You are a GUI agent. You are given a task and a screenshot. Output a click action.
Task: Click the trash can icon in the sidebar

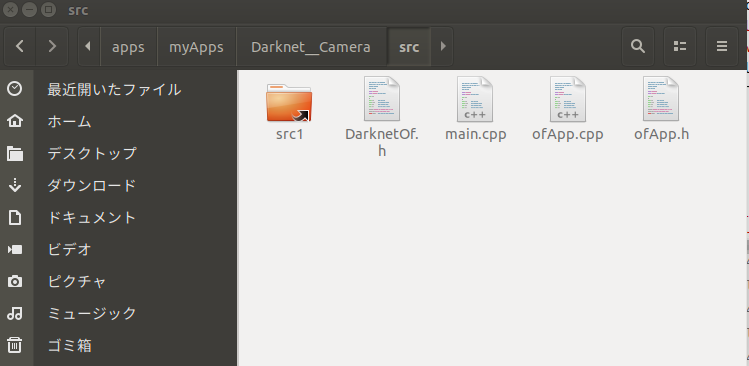(x=15, y=345)
